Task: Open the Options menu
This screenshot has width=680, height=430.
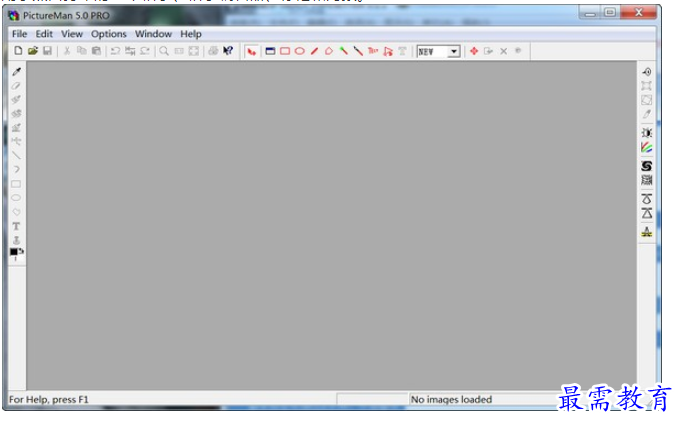Action: (x=109, y=34)
